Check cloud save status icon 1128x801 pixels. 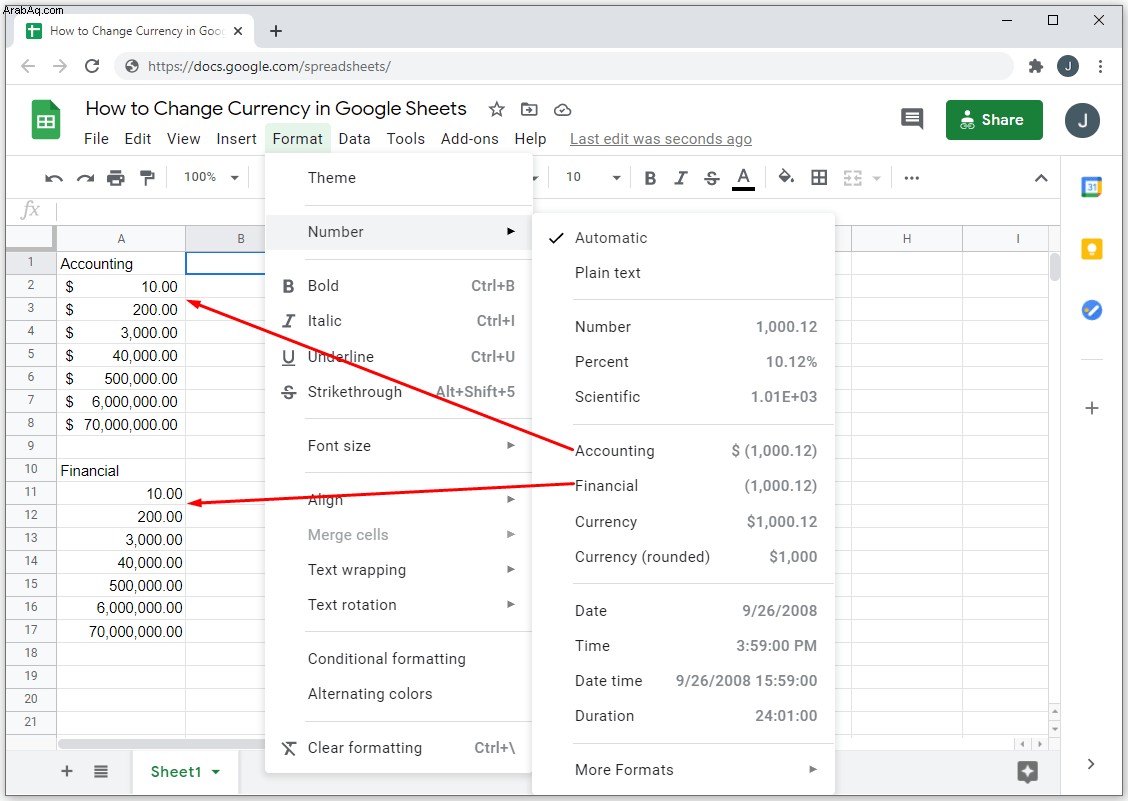click(x=563, y=110)
